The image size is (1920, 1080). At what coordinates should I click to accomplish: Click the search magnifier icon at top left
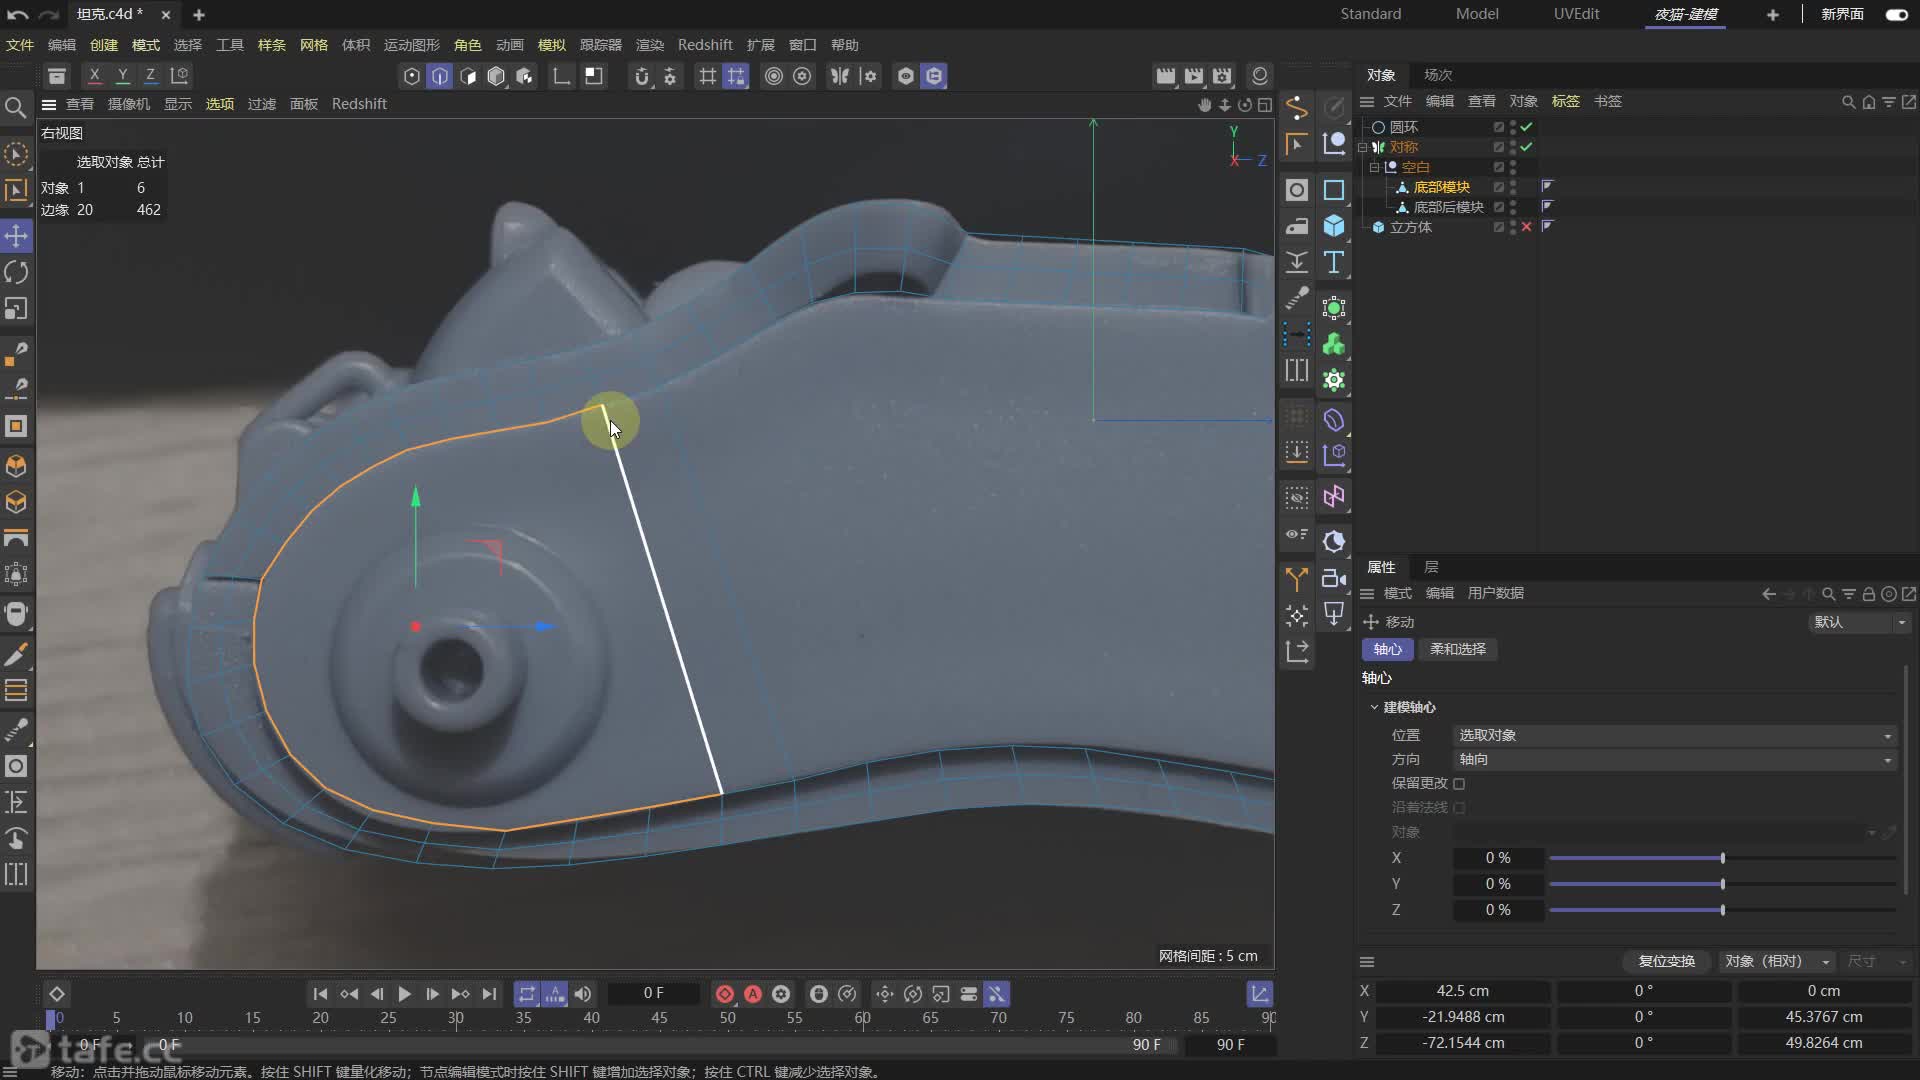16,107
